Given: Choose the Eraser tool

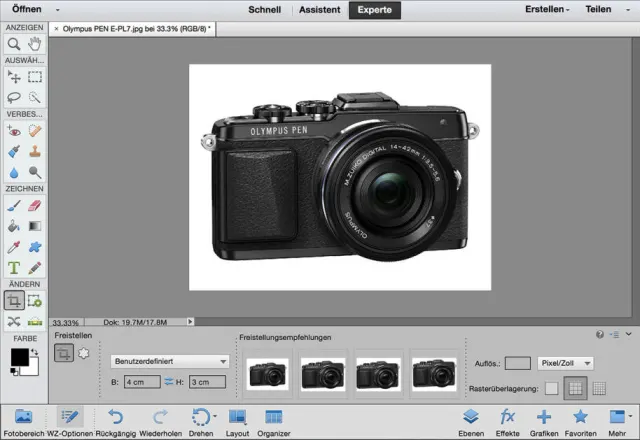Looking at the screenshot, I should [35, 204].
